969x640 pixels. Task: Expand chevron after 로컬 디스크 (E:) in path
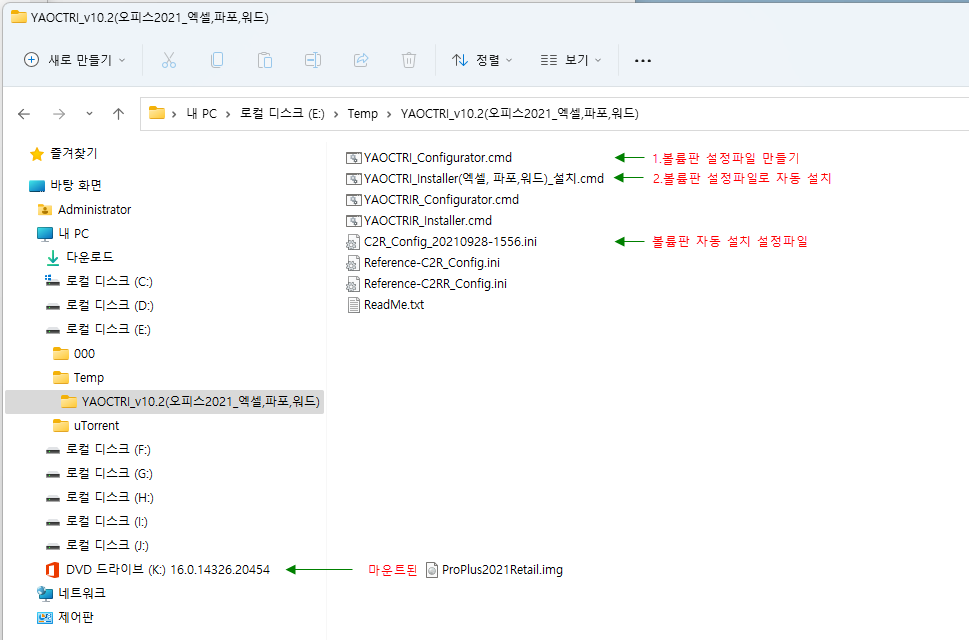(x=336, y=114)
